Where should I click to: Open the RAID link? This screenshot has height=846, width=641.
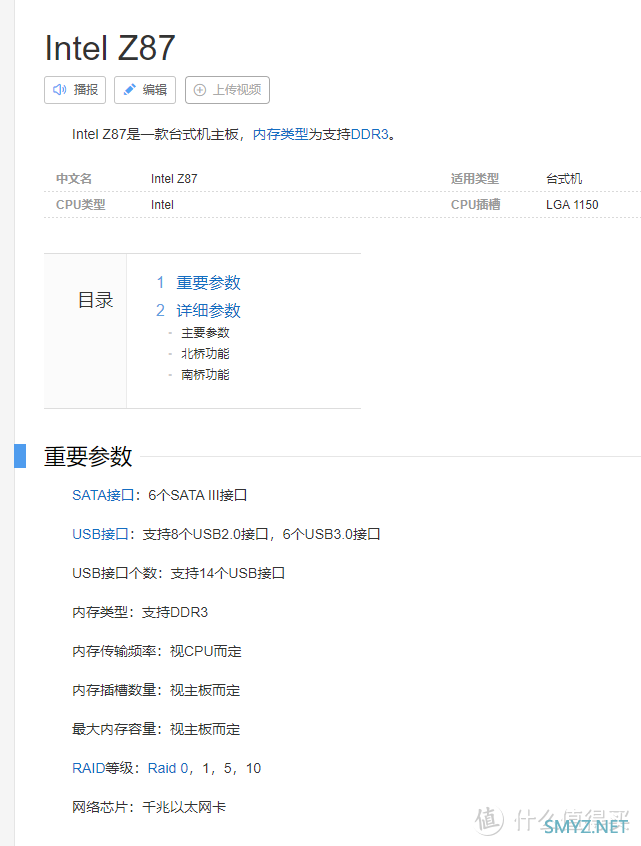click(89, 768)
